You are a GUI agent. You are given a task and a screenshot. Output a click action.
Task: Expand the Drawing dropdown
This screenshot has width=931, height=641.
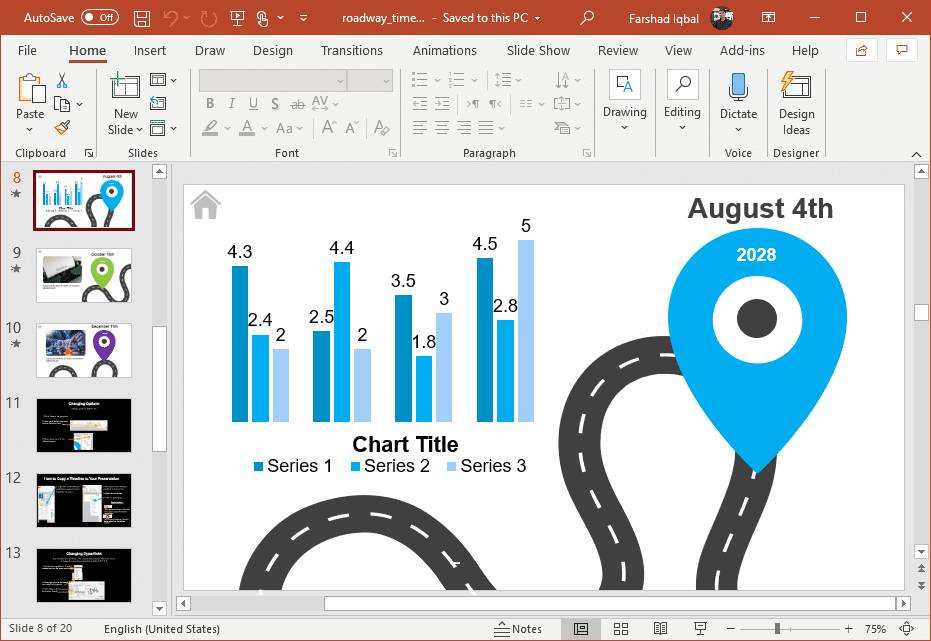[625, 127]
